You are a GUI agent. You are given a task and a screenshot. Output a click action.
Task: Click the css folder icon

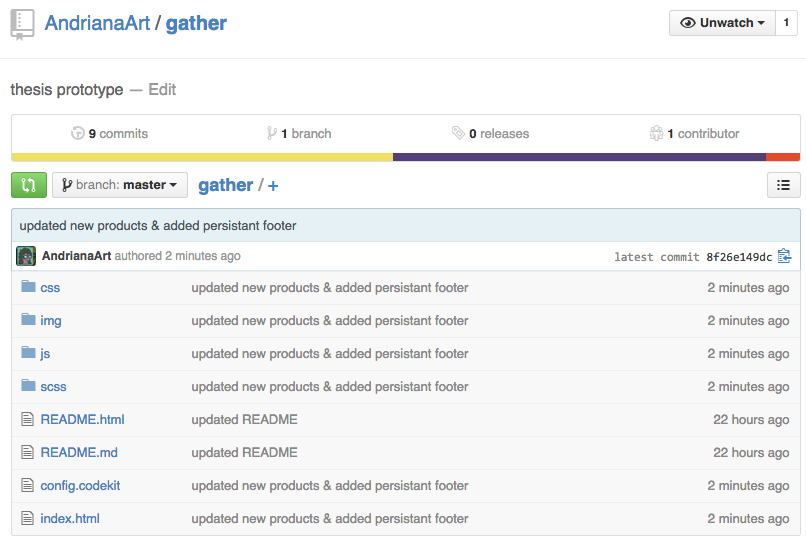pos(28,286)
